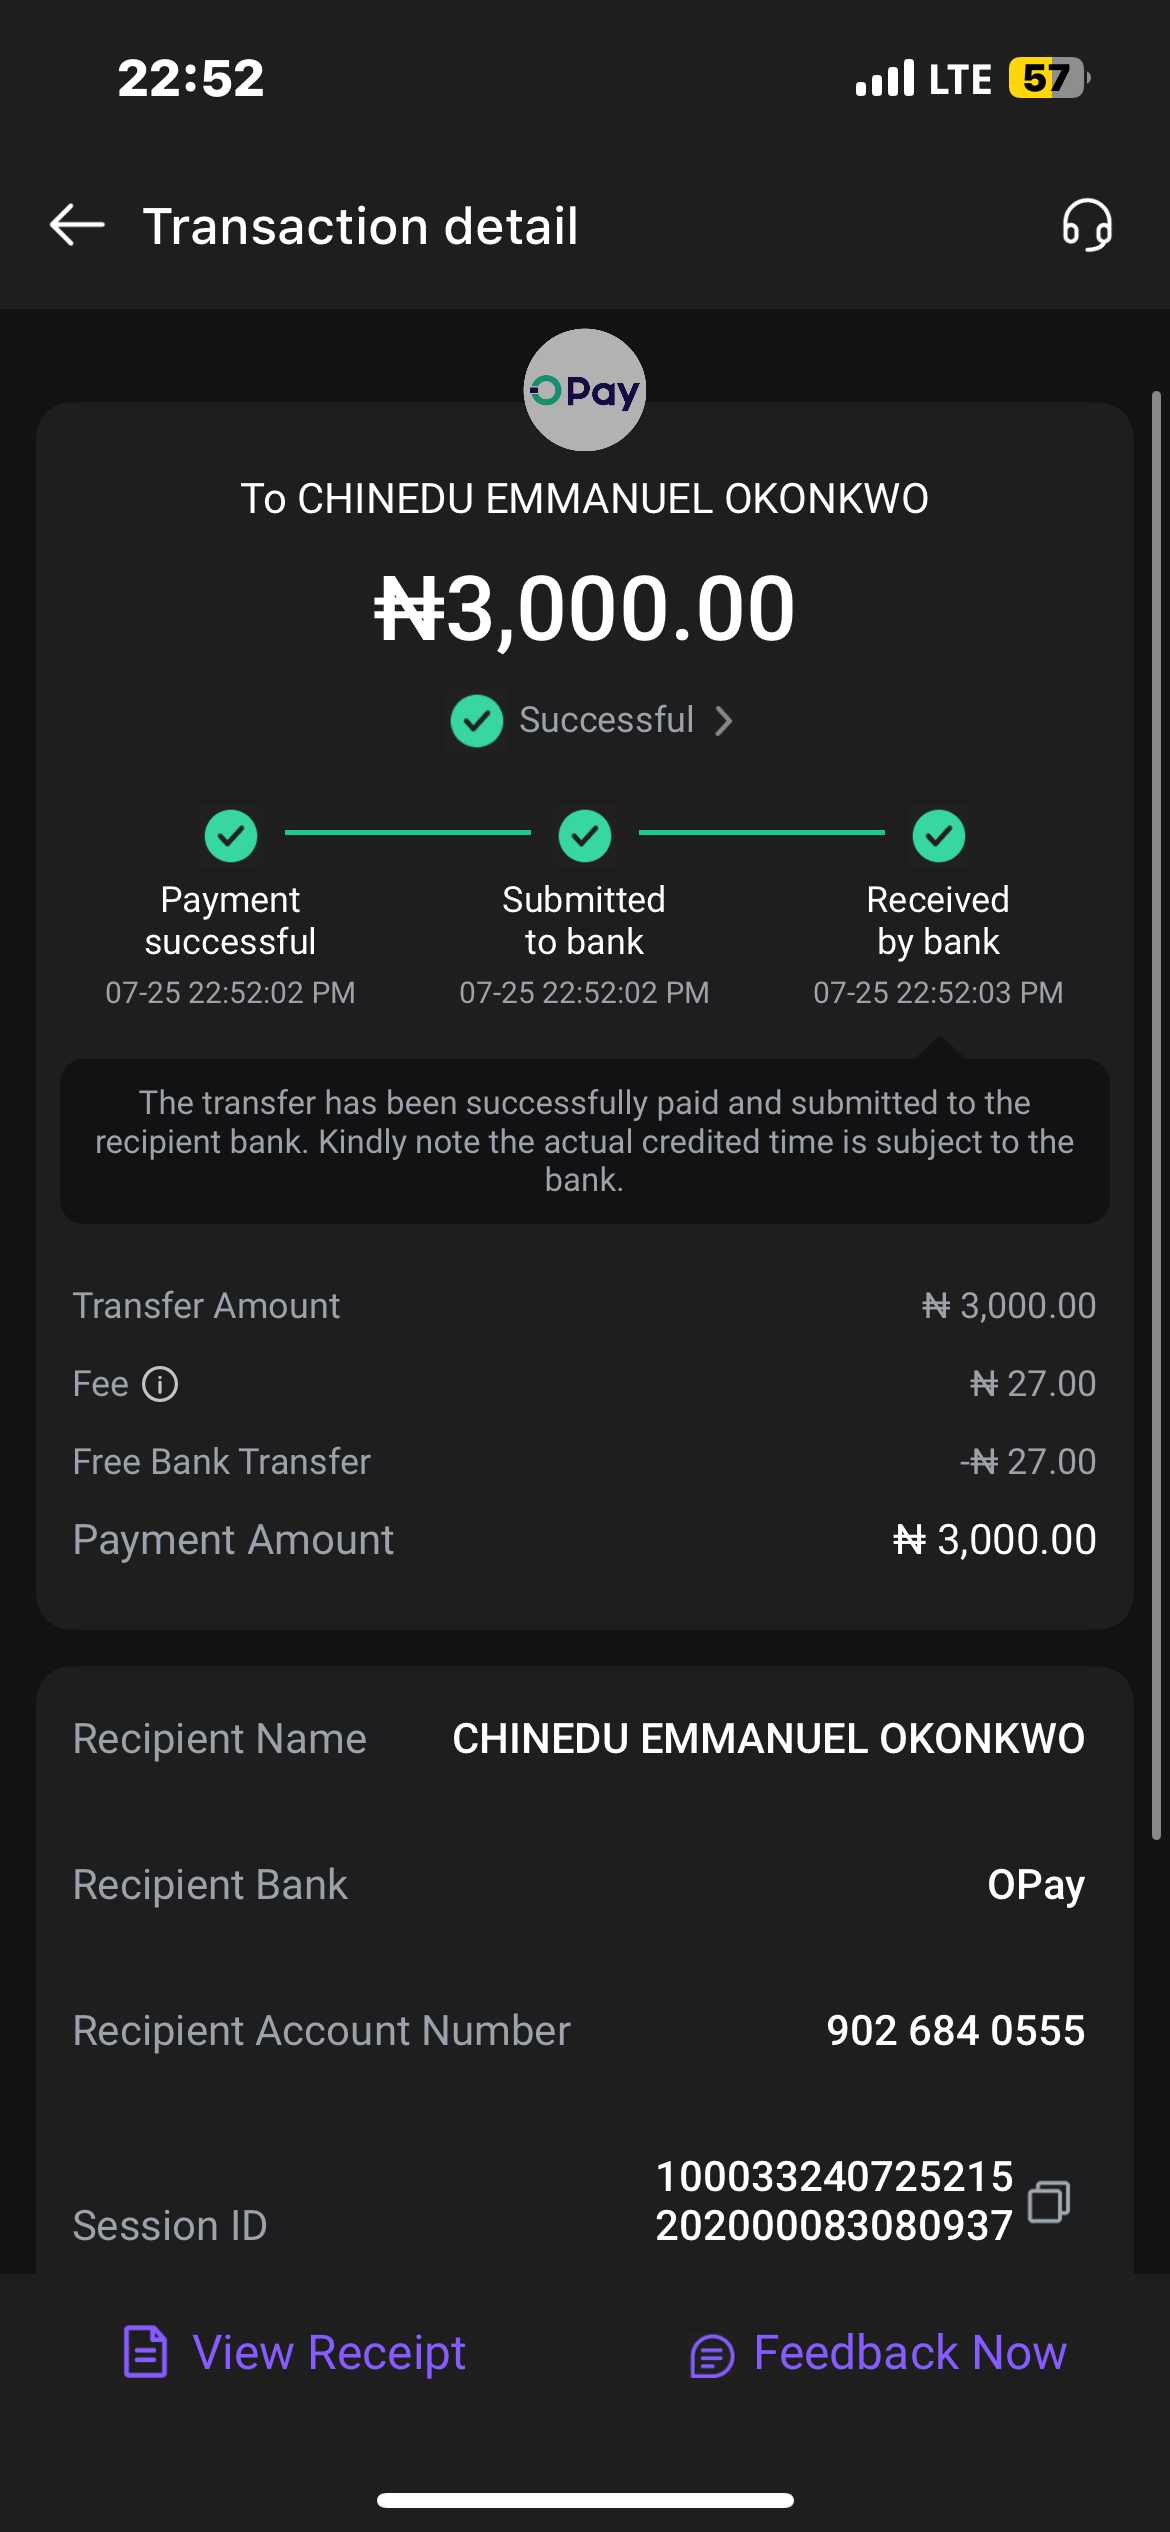Viewport: 1170px width, 2532px height.
Task: Tap the OPay logo avatar
Action: (x=585, y=390)
